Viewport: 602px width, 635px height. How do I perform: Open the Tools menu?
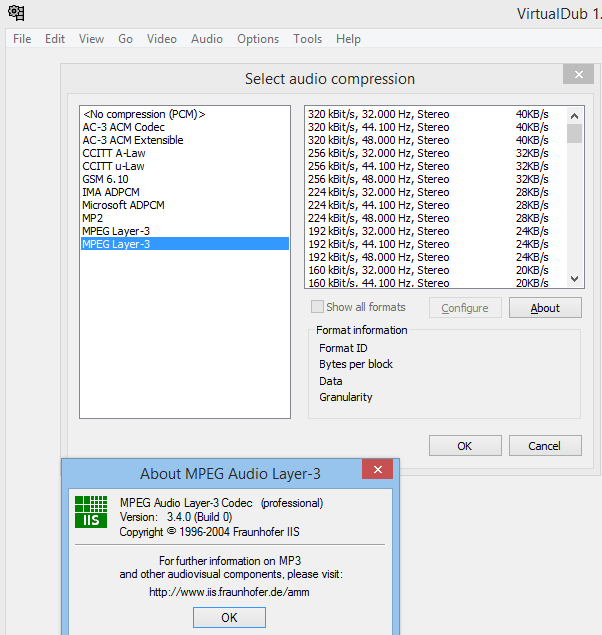307,39
